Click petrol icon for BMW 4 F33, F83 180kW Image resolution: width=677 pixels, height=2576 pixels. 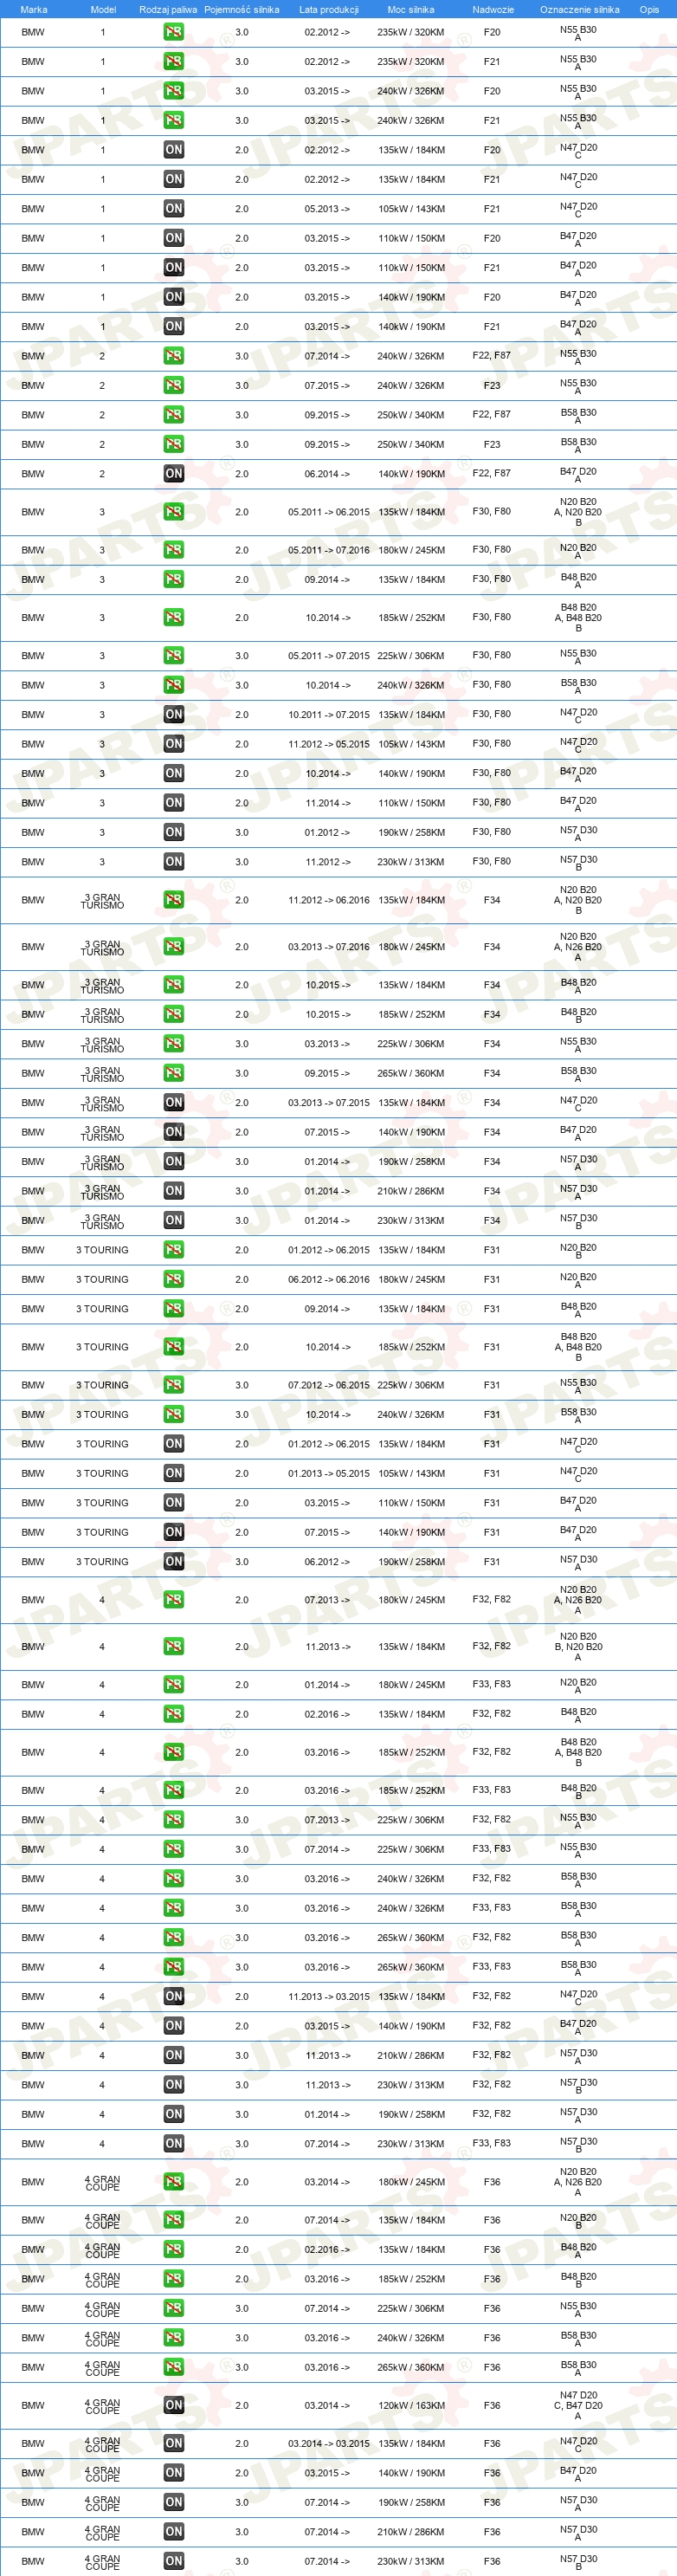[173, 1685]
